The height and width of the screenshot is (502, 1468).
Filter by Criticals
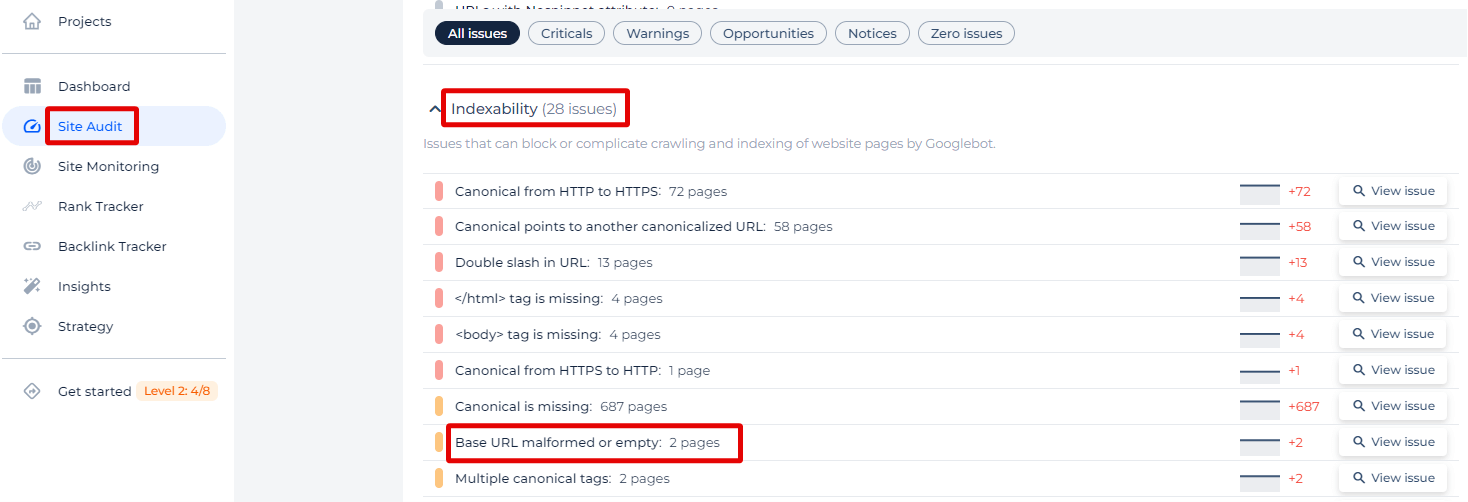pyautogui.click(x=566, y=34)
